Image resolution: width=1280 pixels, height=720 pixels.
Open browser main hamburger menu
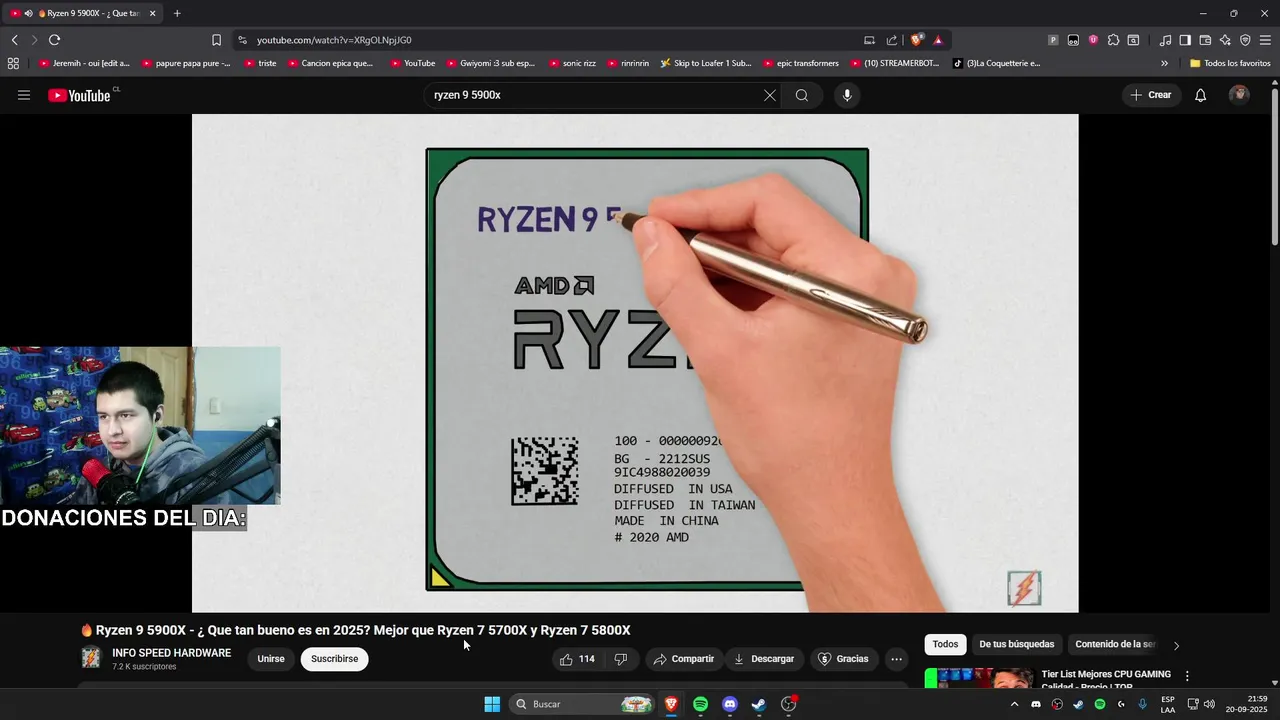coord(1265,40)
